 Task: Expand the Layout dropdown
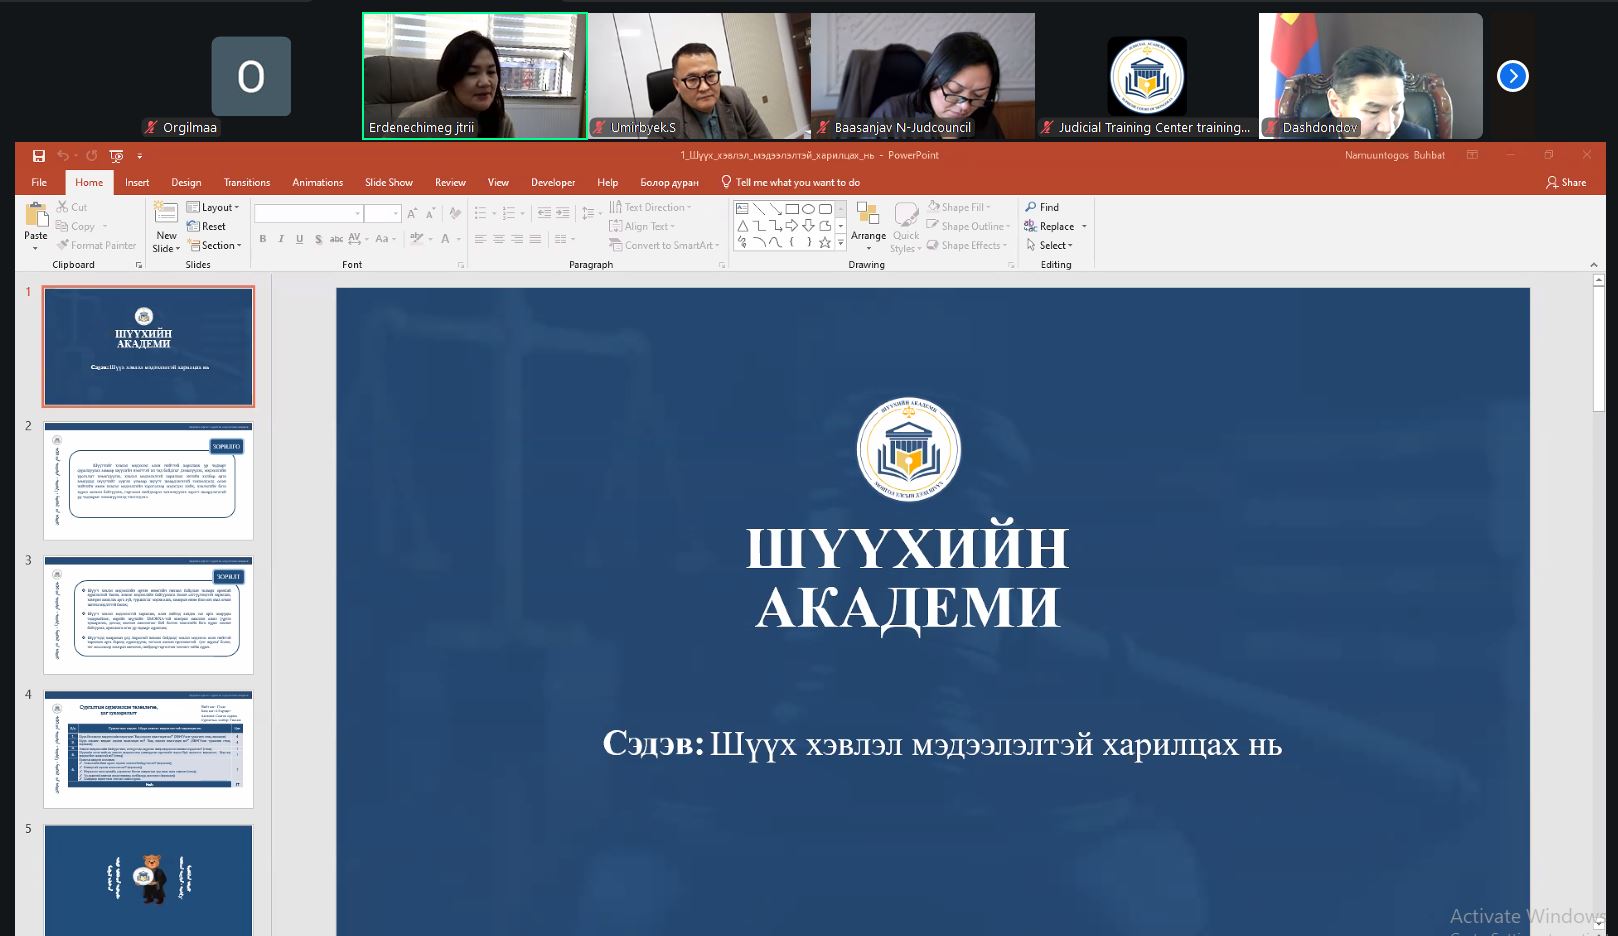tap(214, 207)
